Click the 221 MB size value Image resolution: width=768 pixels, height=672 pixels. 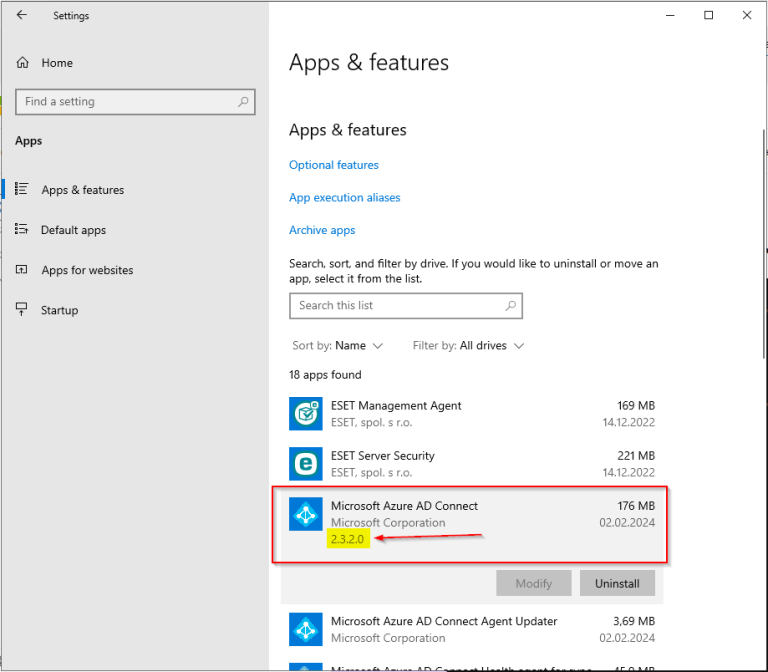(636, 456)
